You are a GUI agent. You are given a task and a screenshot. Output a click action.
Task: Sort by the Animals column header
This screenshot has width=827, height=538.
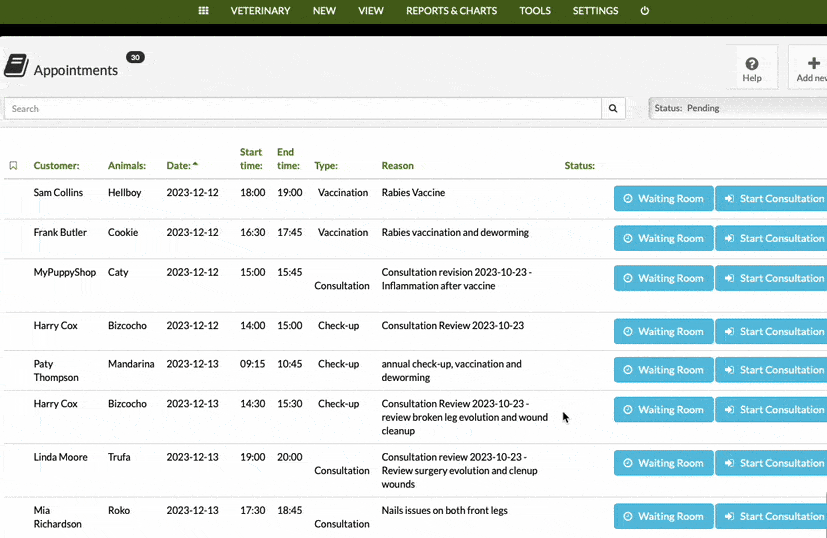pos(127,166)
